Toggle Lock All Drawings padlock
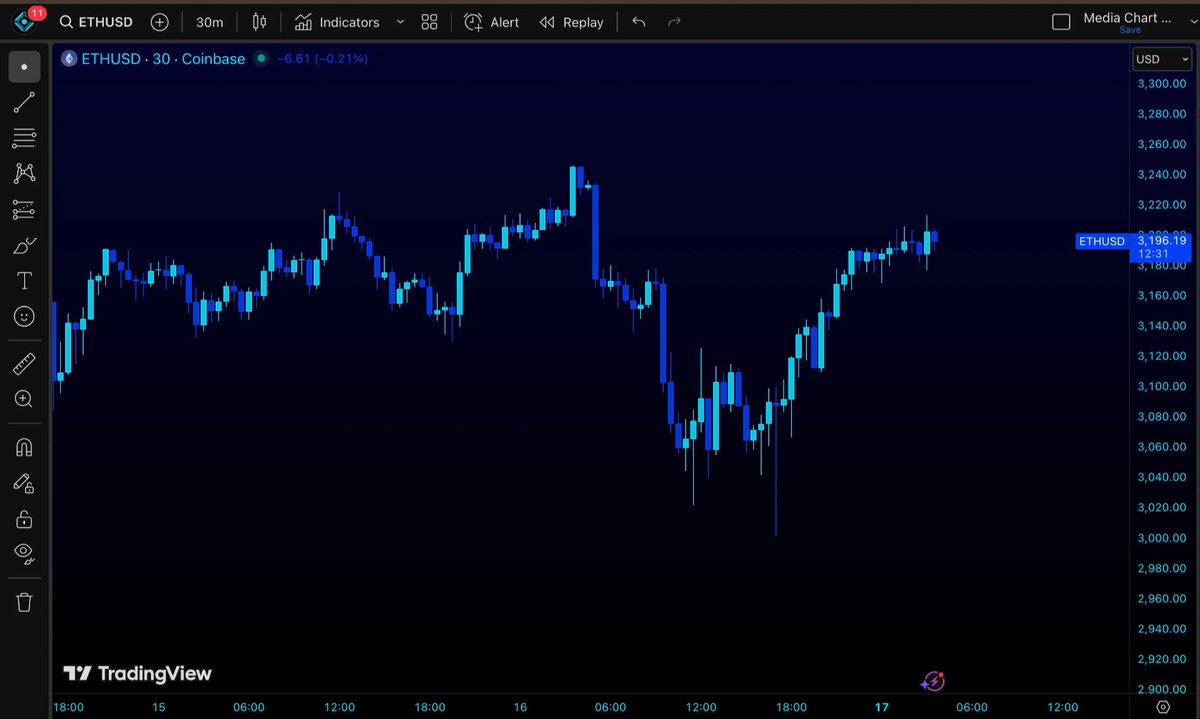 coord(24,518)
